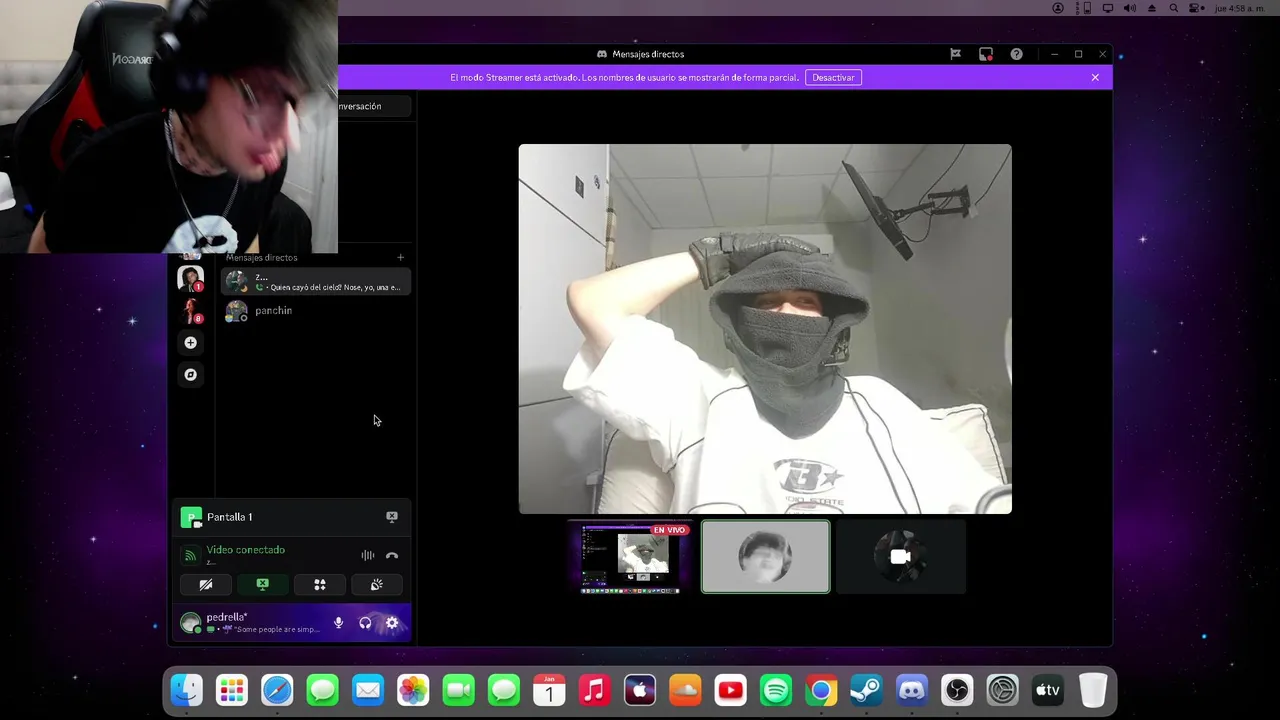The width and height of the screenshot is (1280, 720).
Task: Open the server icon with notification badge 1
Action: pyautogui.click(x=190, y=278)
